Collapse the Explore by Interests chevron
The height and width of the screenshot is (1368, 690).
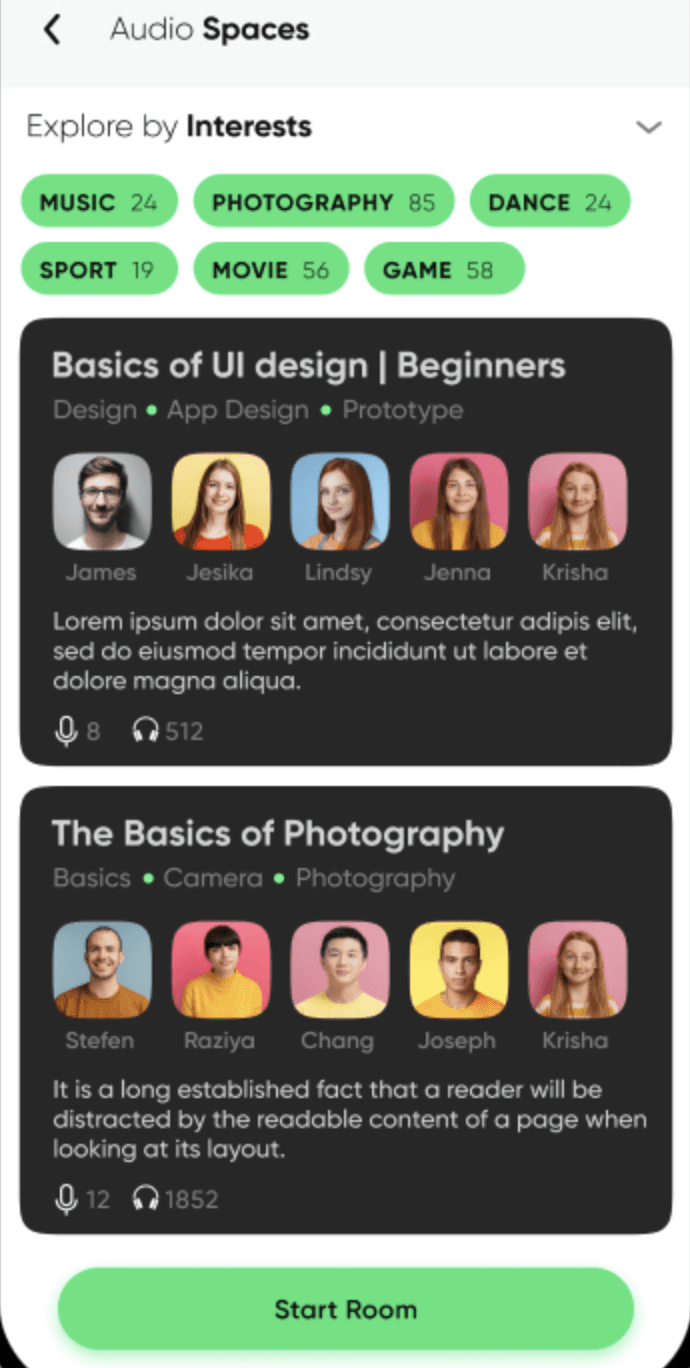point(649,127)
